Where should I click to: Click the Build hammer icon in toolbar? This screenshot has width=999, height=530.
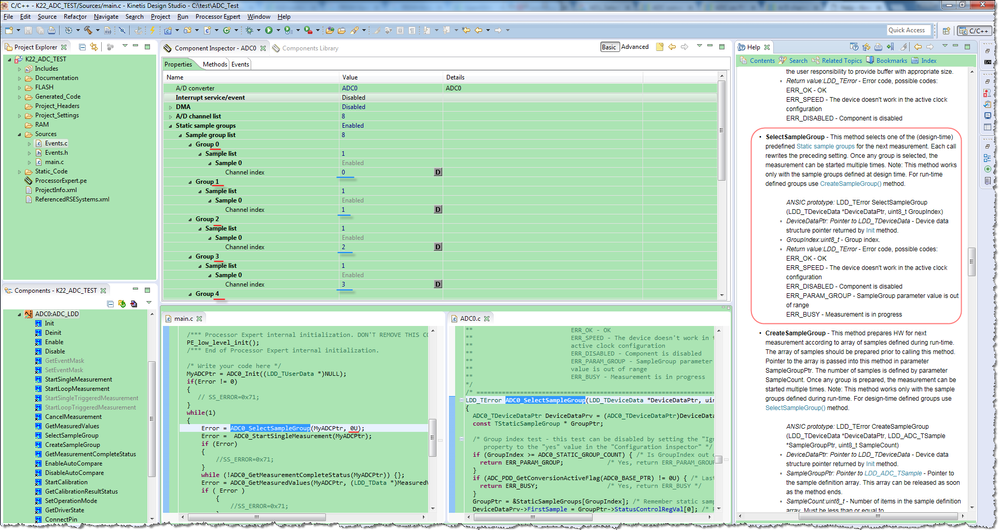88,30
